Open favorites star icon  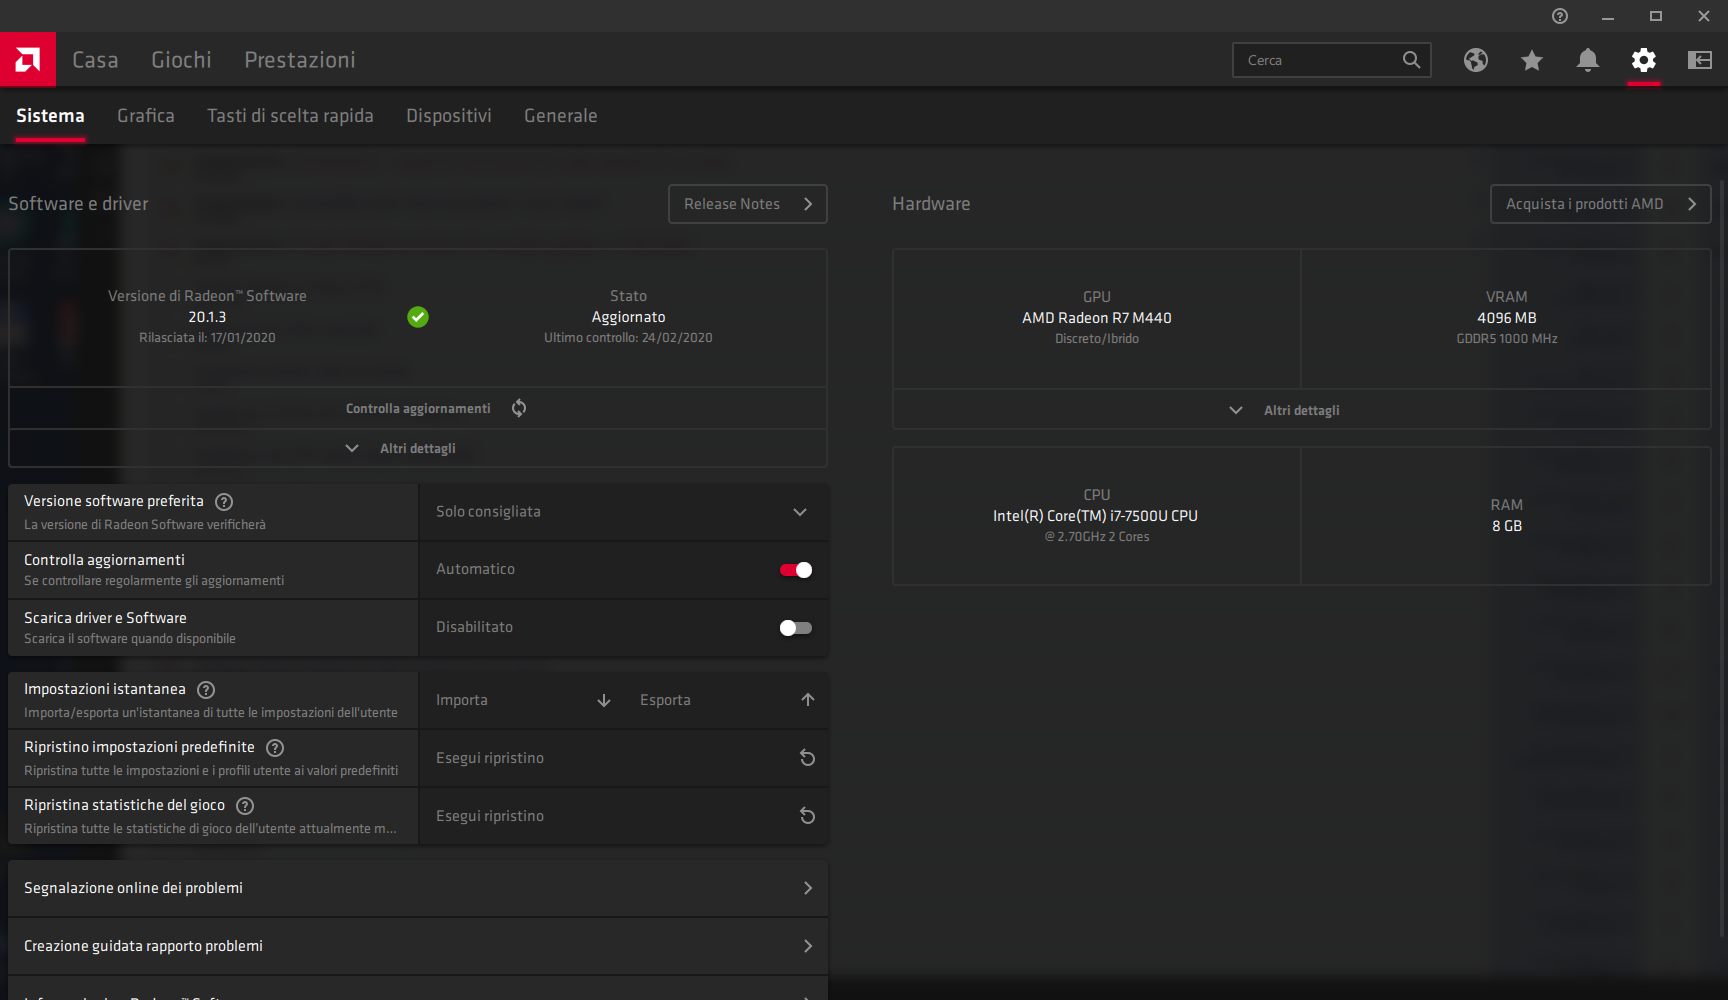pyautogui.click(x=1532, y=60)
